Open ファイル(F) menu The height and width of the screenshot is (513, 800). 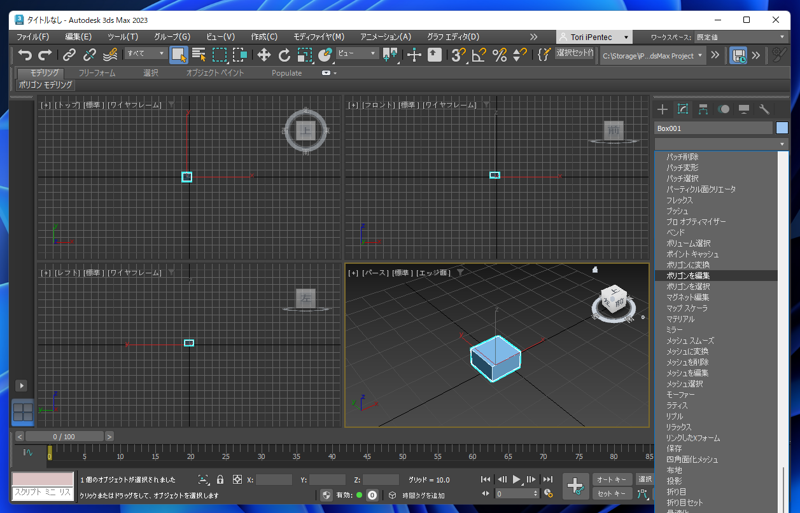pos(33,37)
